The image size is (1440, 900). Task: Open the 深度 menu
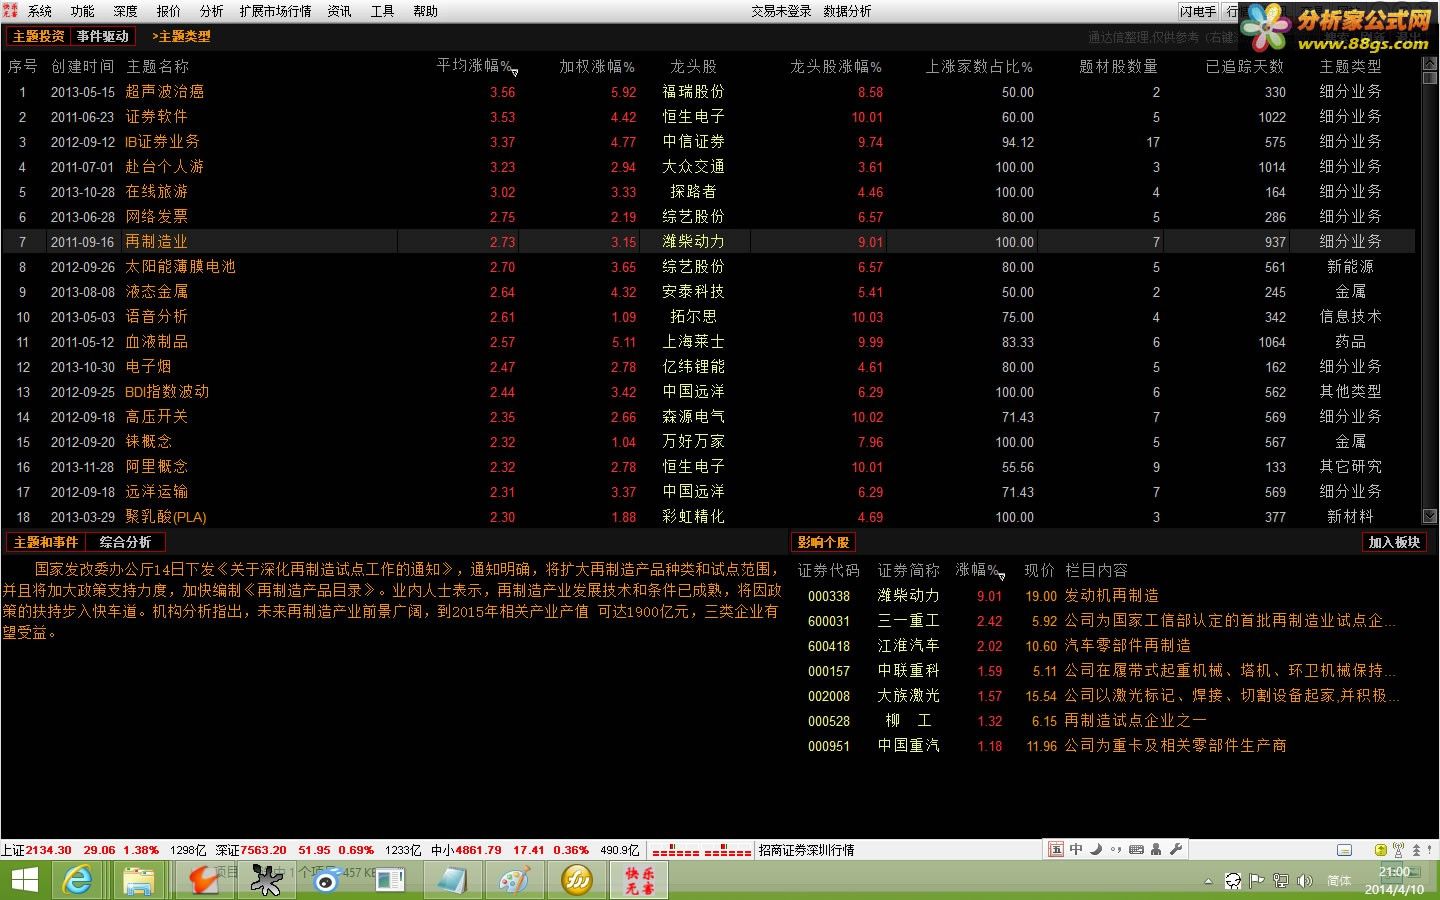click(x=126, y=11)
